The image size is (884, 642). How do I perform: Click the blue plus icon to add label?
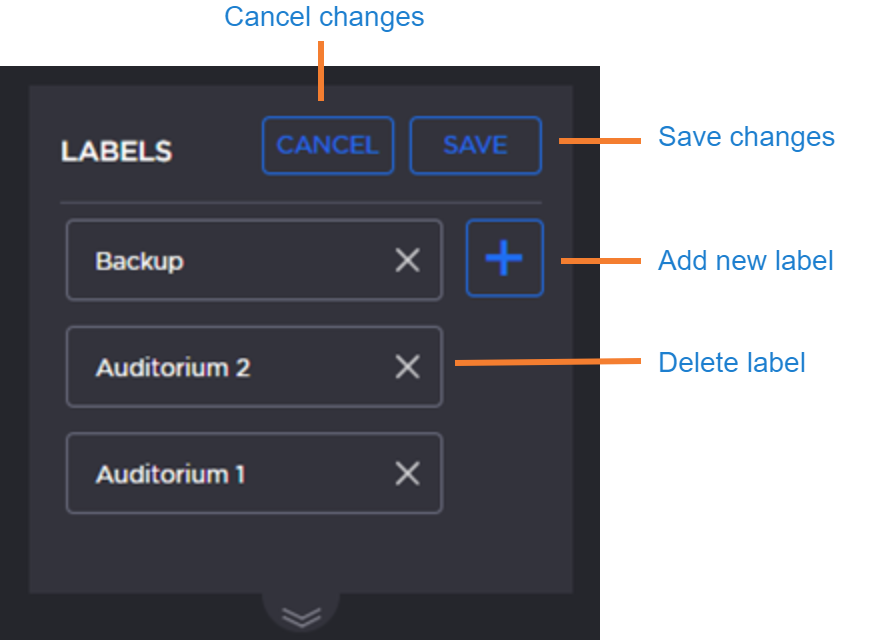504,258
